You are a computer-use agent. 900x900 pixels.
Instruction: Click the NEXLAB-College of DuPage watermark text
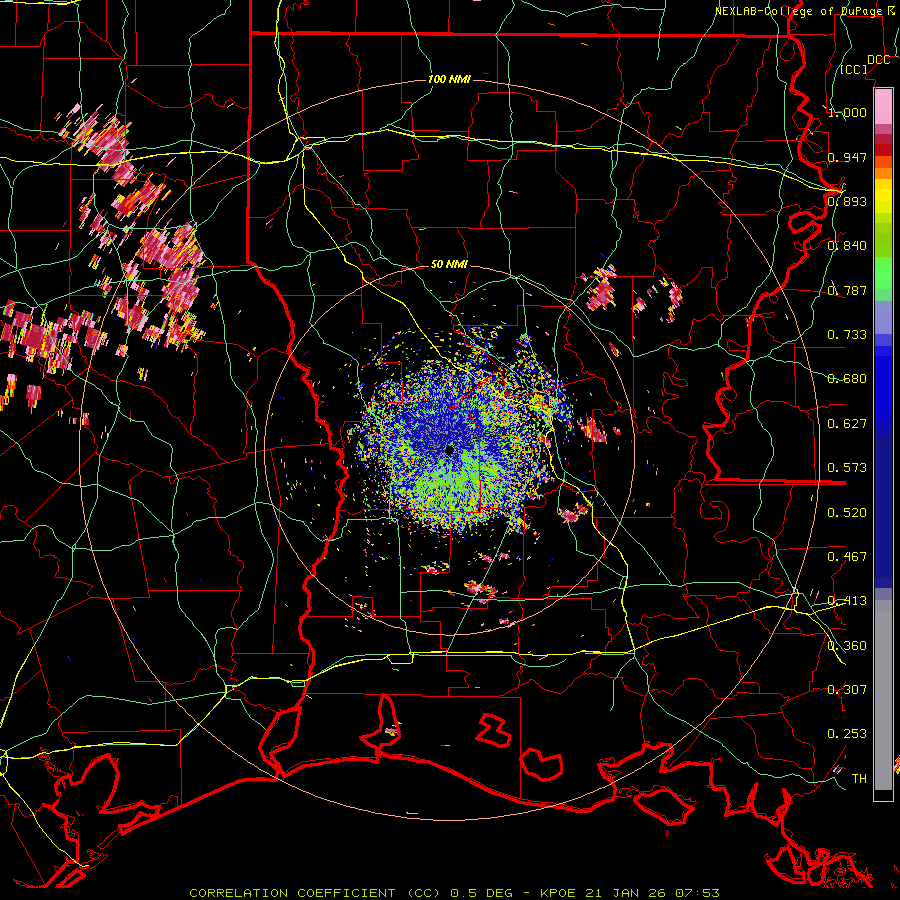806,11
